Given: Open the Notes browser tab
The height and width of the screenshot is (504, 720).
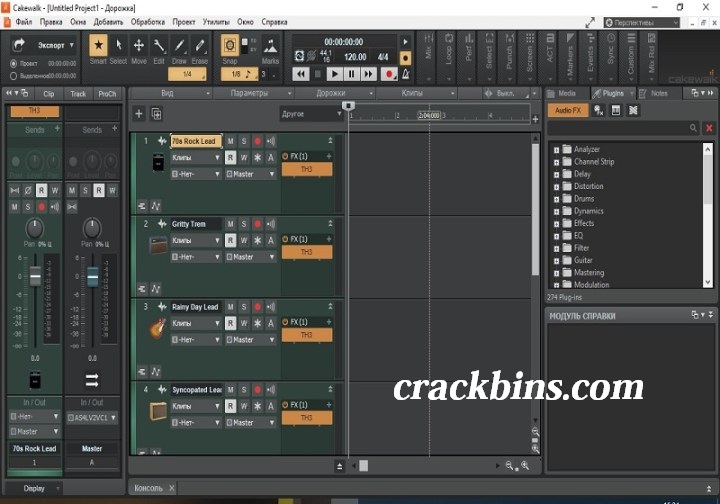Looking at the screenshot, I should (659, 93).
